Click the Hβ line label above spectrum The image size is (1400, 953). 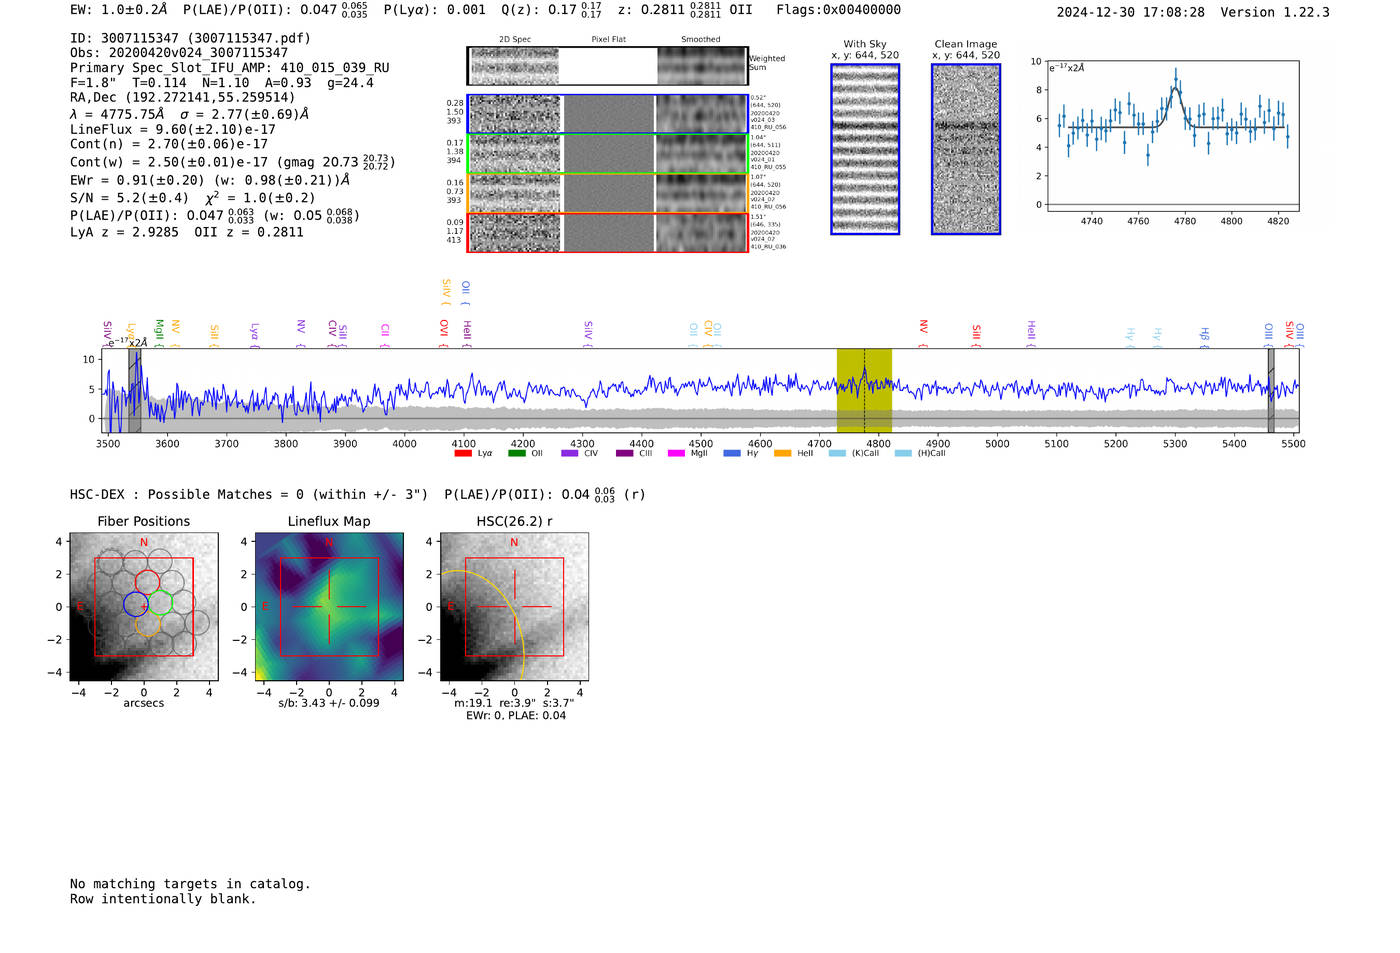[x=1204, y=335]
